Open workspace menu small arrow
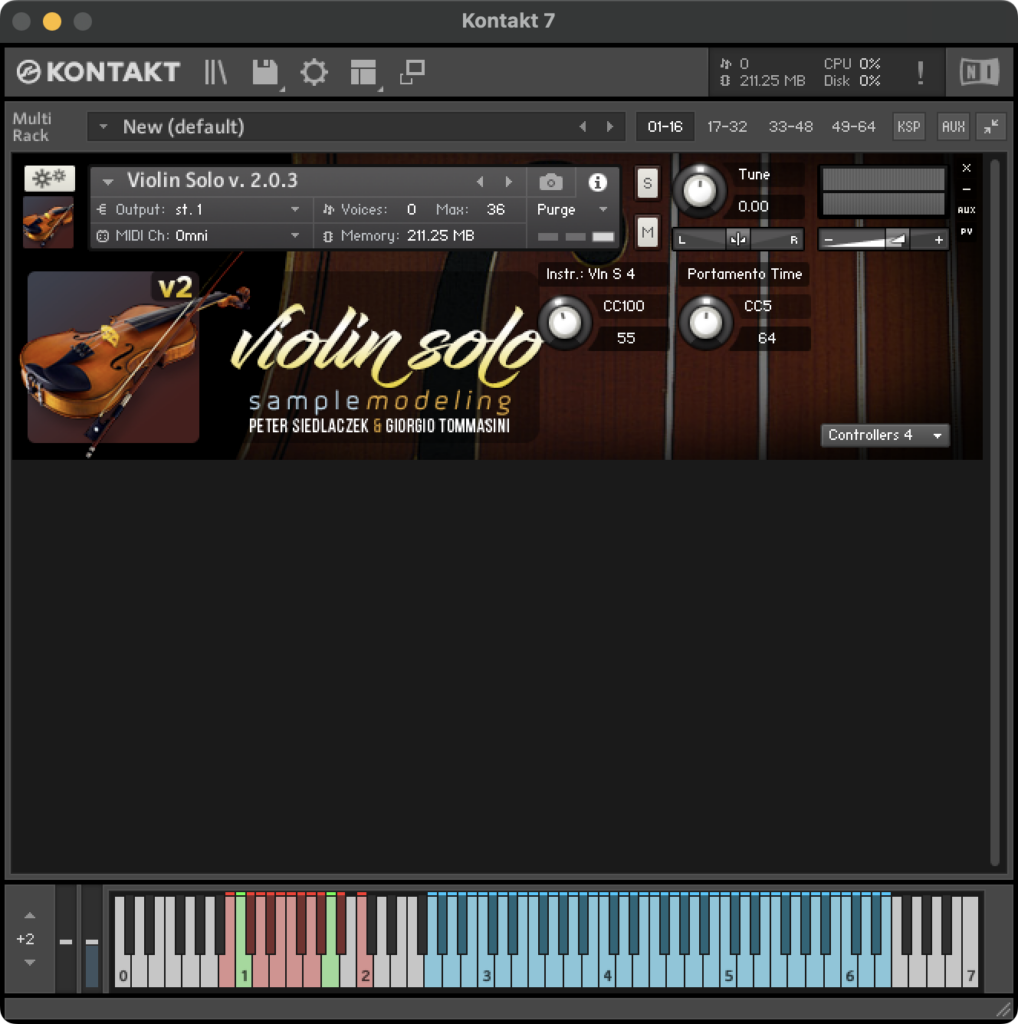Screen dimensions: 1018x1024 coord(380,89)
